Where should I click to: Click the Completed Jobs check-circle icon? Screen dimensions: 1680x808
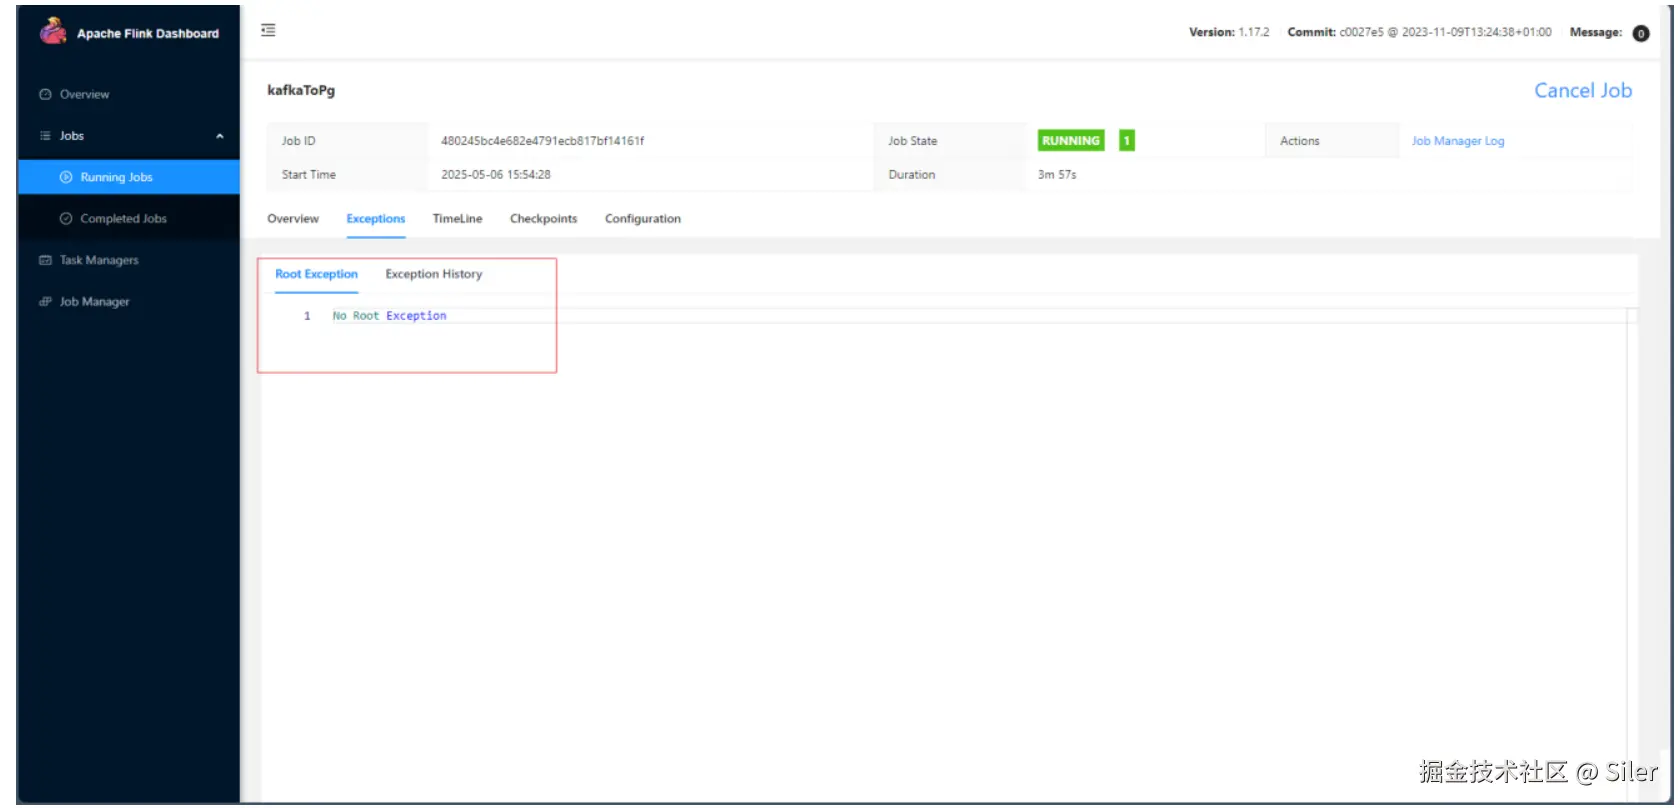[x=66, y=218]
